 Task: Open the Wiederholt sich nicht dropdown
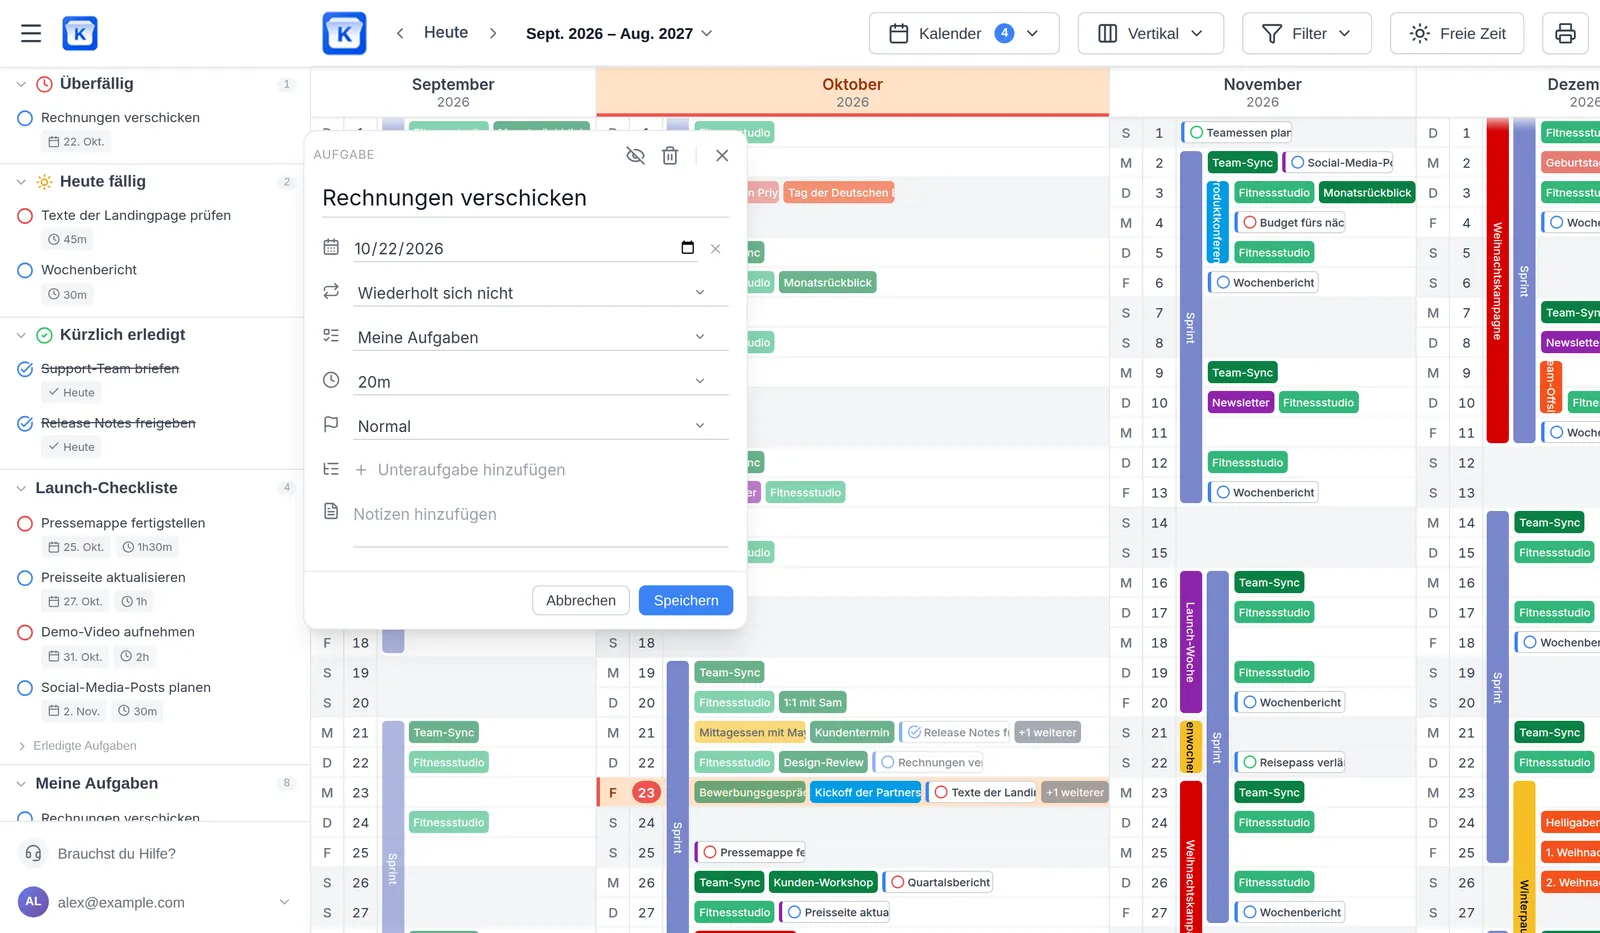[540, 293]
